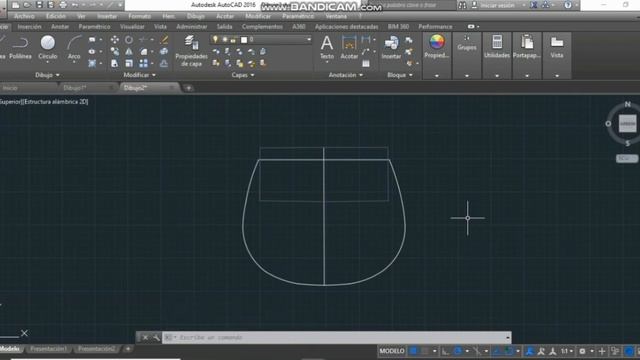Click the Save icon in quick access toolbar
Viewport: 640px width, 360px height.
[39, 5]
